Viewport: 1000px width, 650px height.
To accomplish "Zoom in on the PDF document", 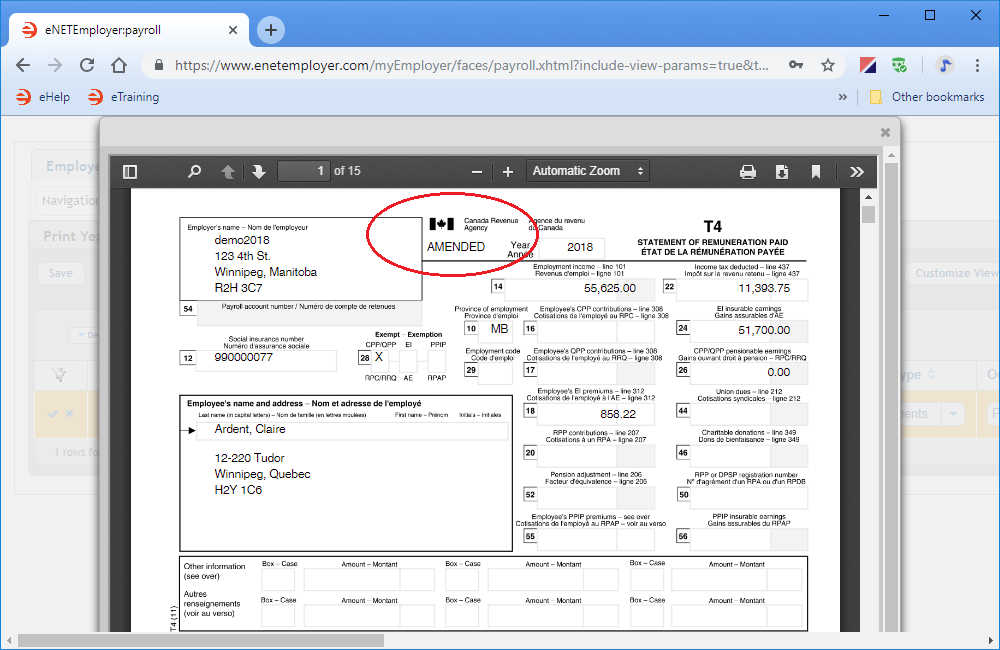I will (x=508, y=171).
